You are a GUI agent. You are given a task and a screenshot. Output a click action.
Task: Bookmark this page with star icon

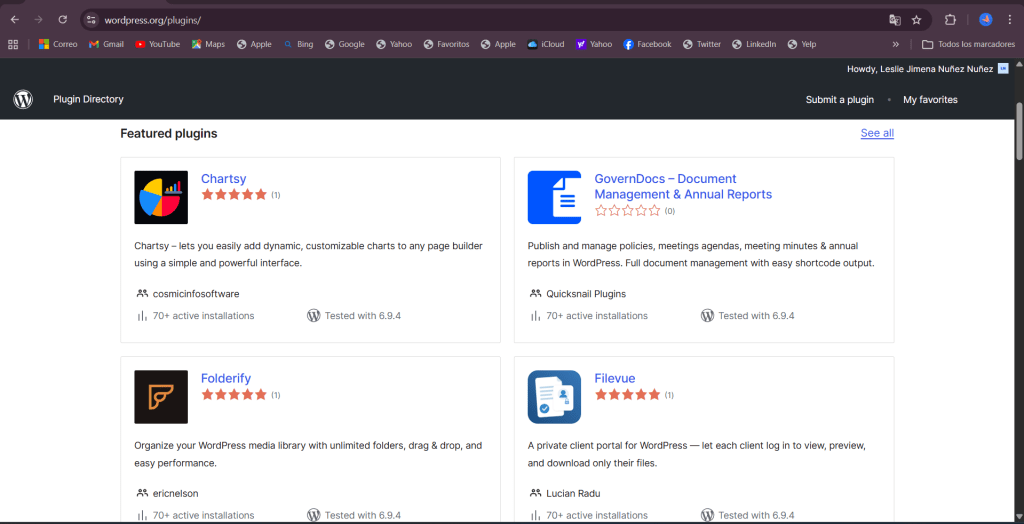pos(916,20)
